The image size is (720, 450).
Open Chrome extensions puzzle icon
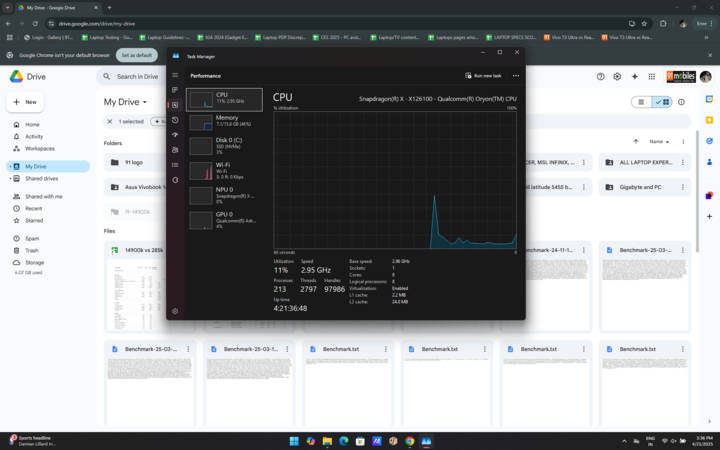pyautogui.click(x=663, y=23)
